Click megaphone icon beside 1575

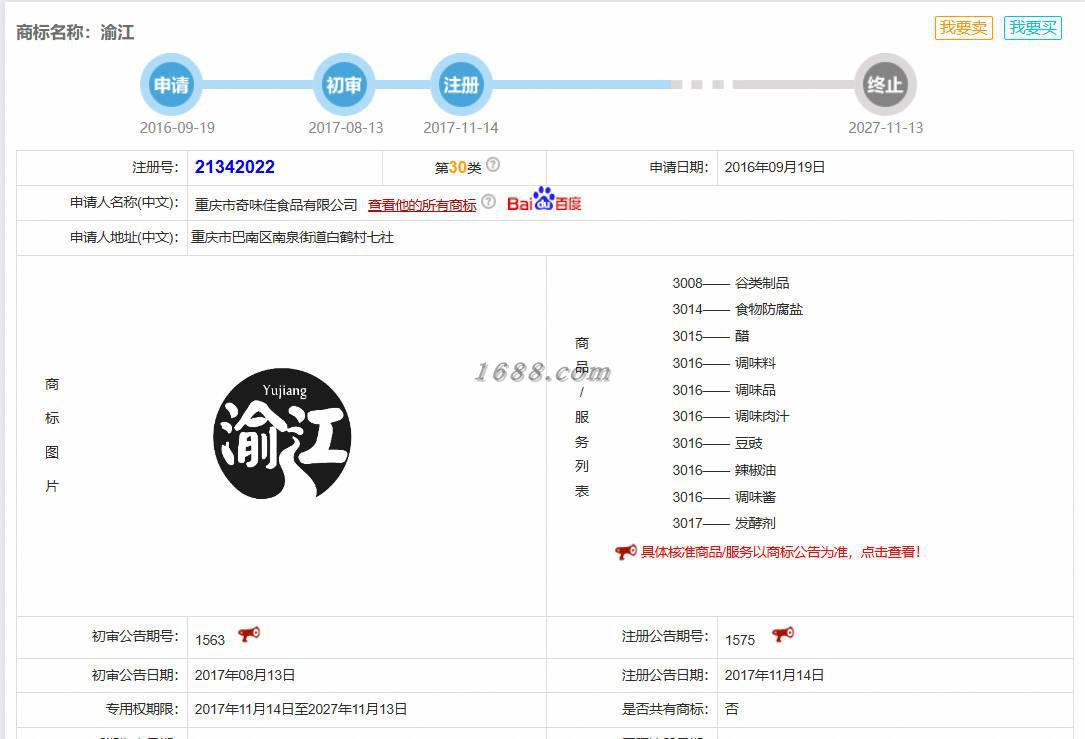783,634
